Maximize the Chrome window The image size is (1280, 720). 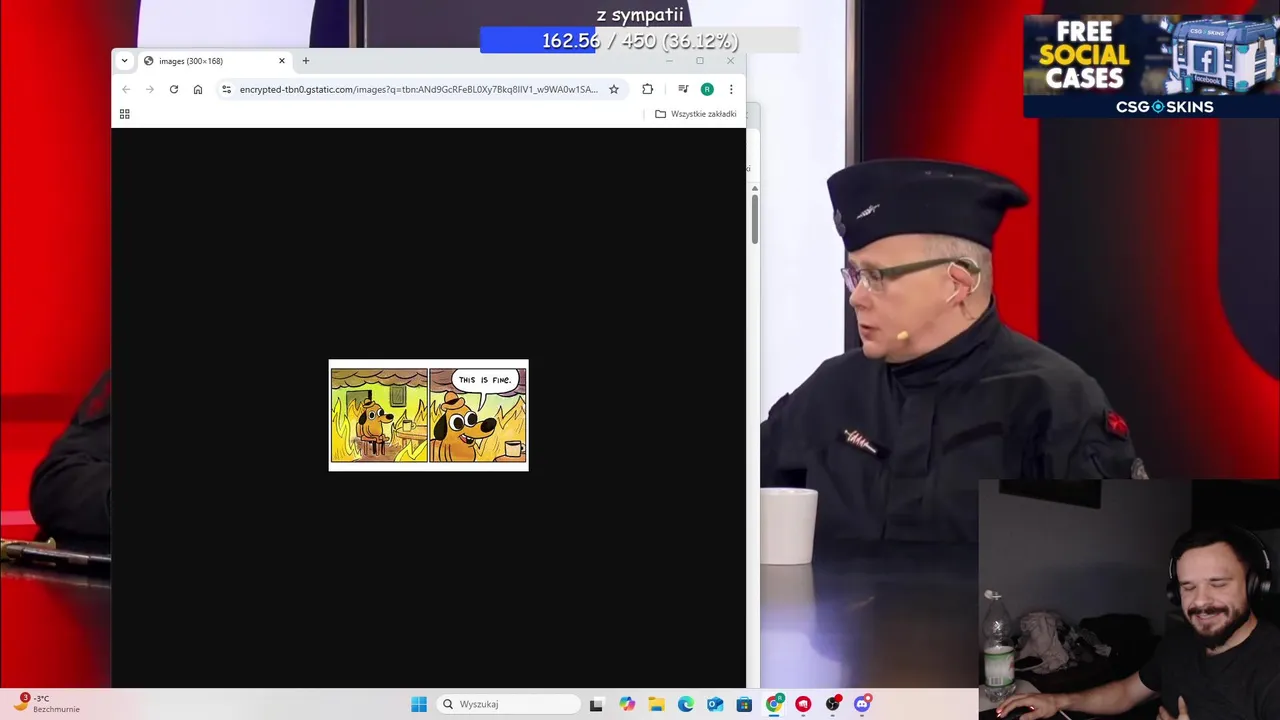700,61
